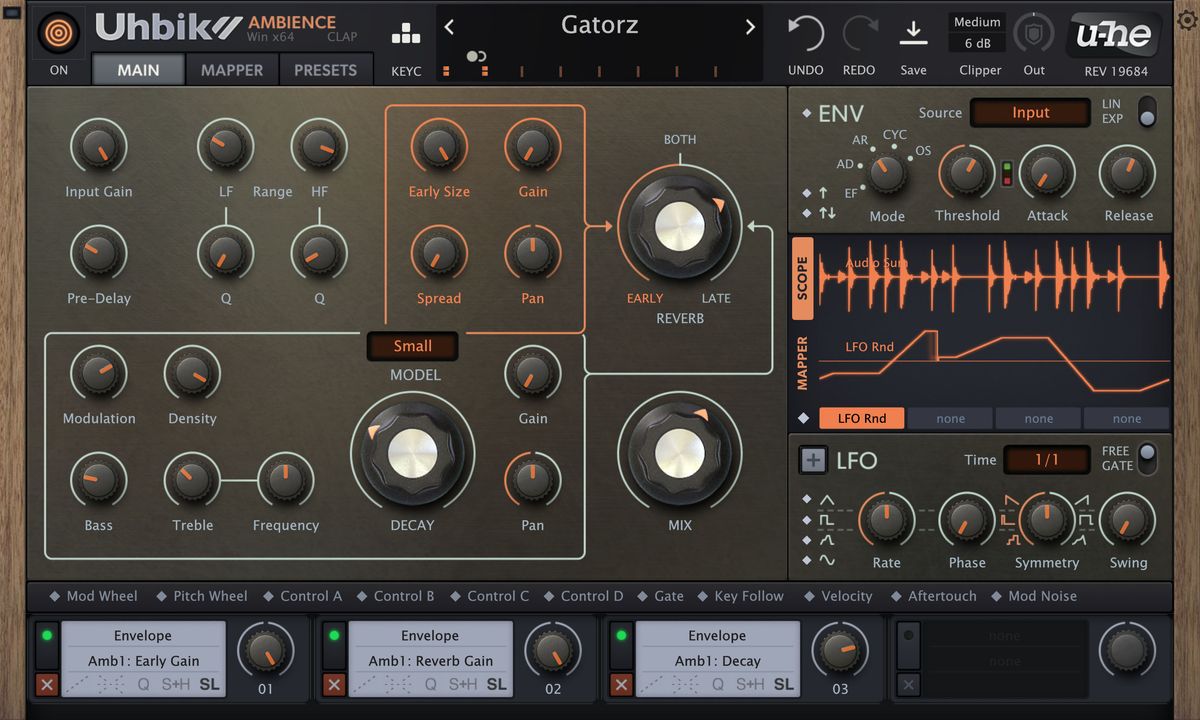Go to the next preset arrow
1200x720 pixels.
750,27
